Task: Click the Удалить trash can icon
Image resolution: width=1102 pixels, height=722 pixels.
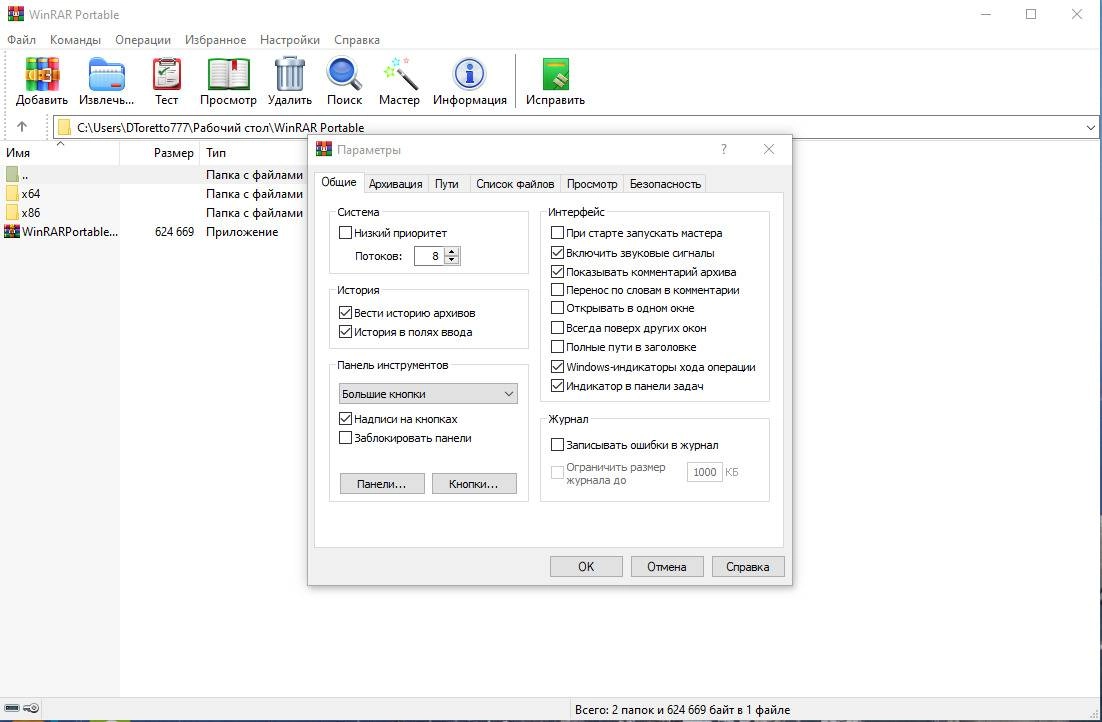Action: pos(290,74)
